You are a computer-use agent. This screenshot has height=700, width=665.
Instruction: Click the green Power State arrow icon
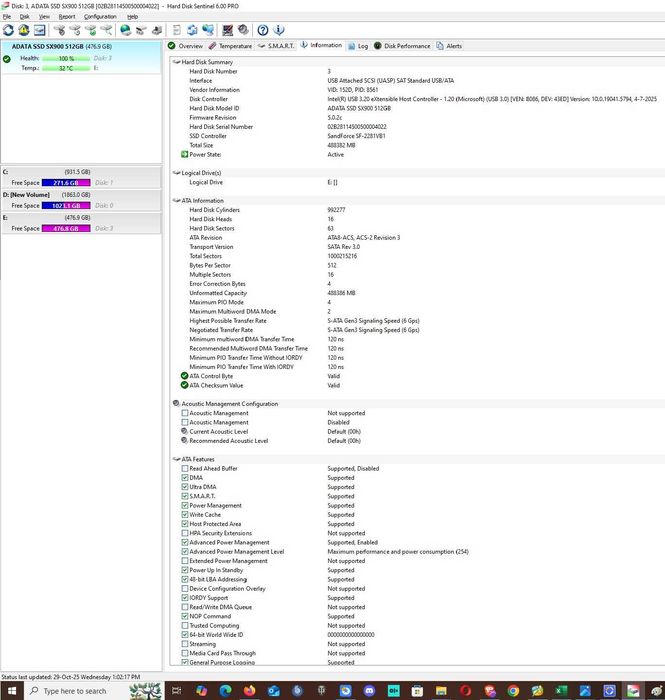tap(184, 154)
